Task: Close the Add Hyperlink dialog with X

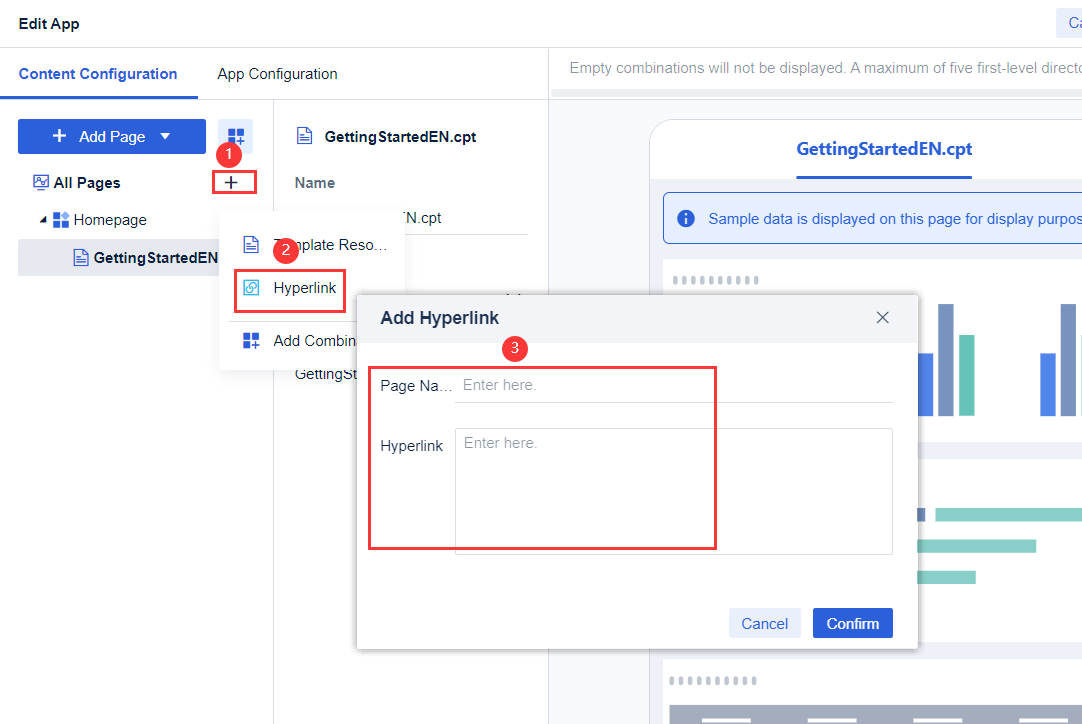Action: tap(883, 317)
